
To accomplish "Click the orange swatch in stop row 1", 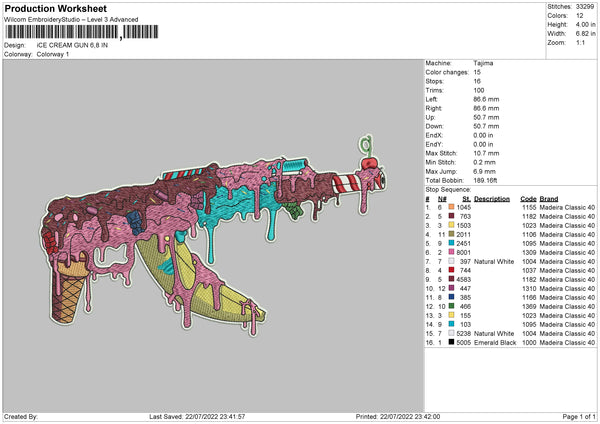I will 452,207.
